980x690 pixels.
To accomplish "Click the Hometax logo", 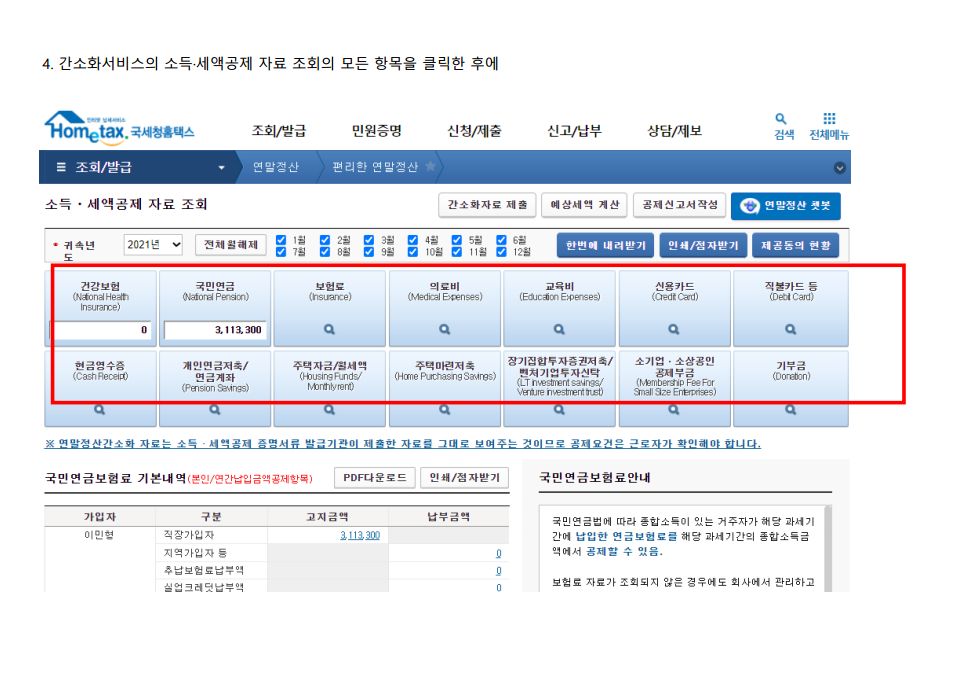I will 119,128.
